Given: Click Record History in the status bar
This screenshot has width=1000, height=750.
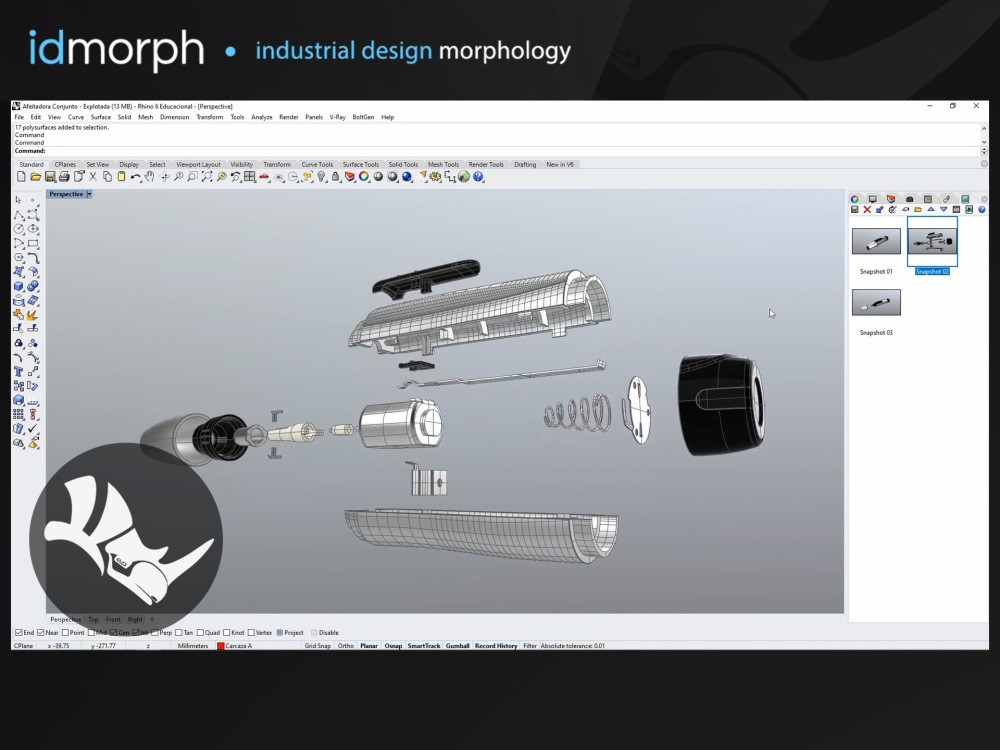Looking at the screenshot, I should [x=496, y=646].
